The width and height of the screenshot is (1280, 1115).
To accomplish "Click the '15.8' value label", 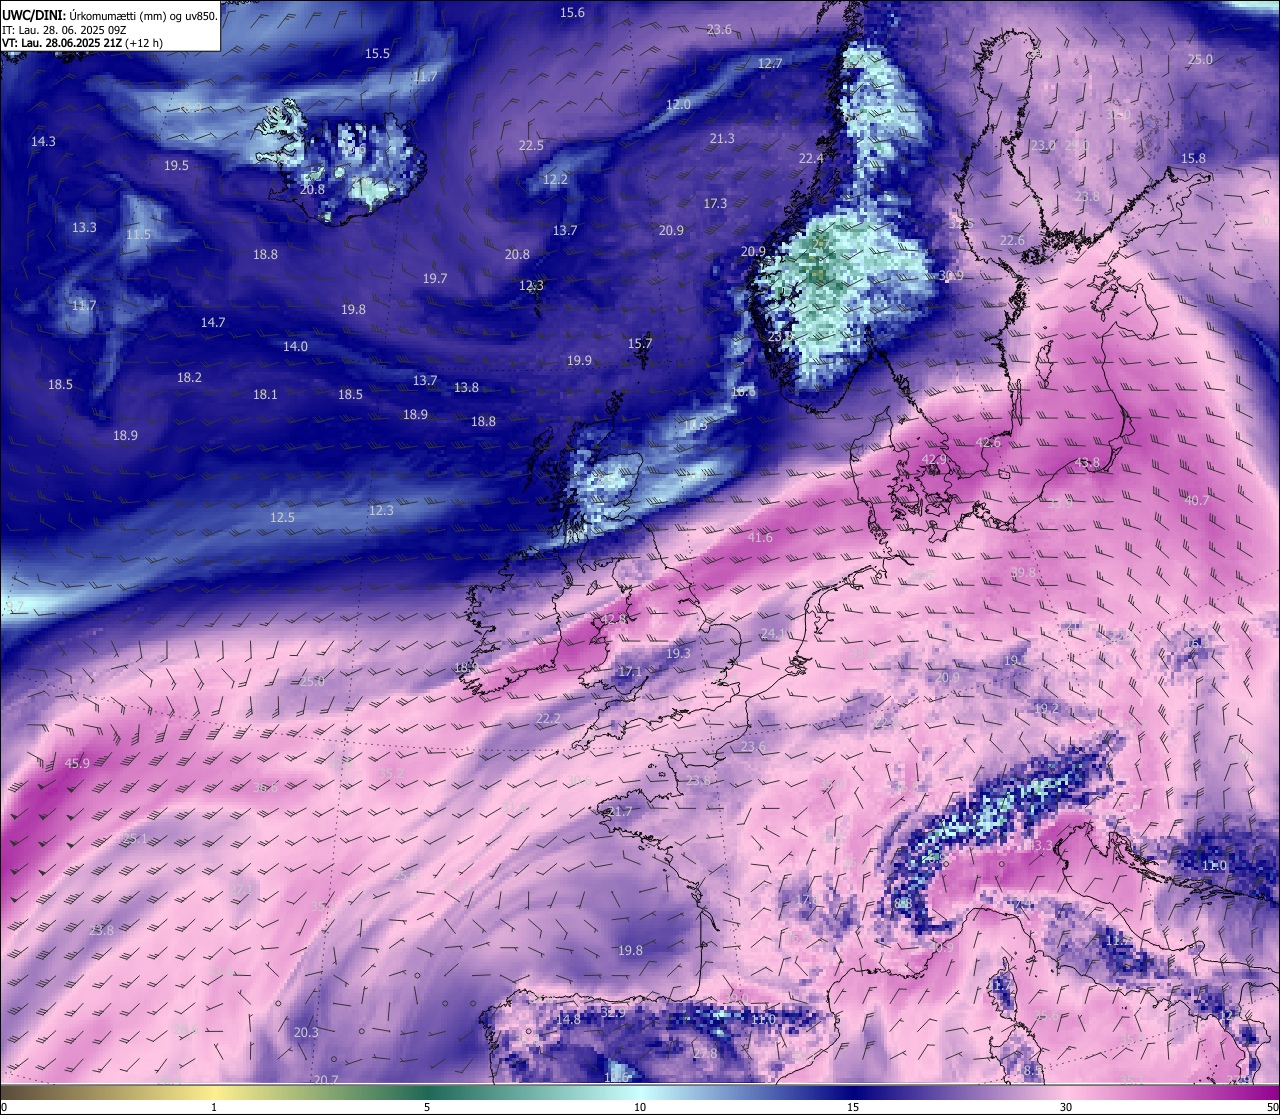I will pyautogui.click(x=1193, y=158).
